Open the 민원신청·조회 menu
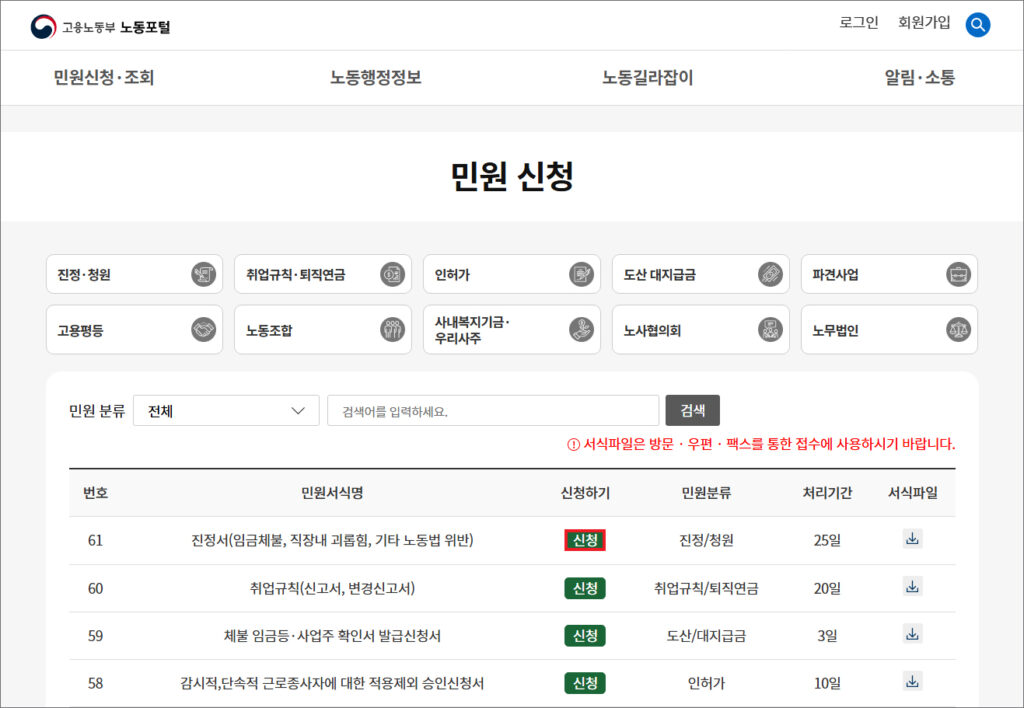The width and height of the screenshot is (1024, 708). (104, 78)
